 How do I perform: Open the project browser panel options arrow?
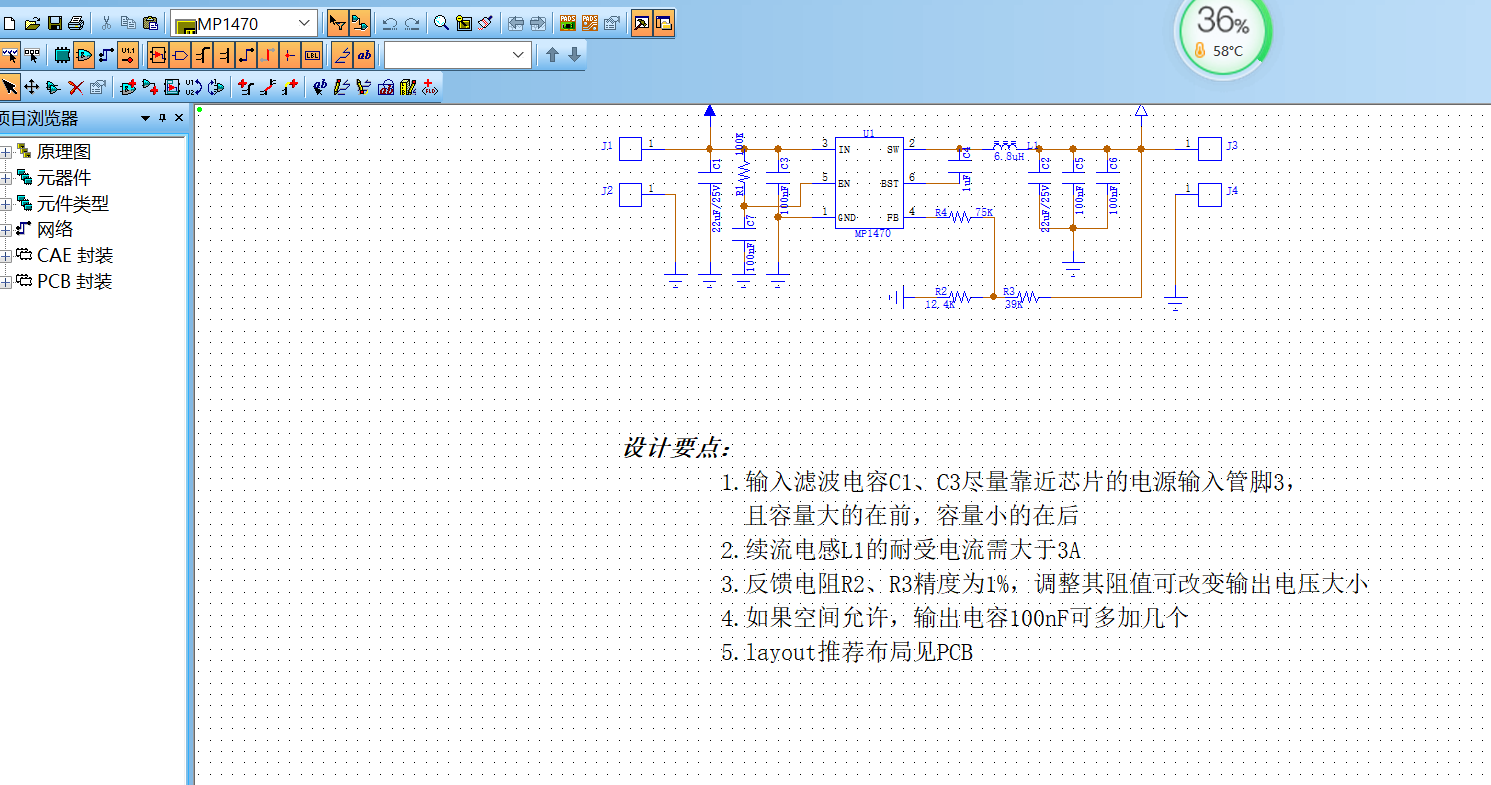(x=146, y=118)
